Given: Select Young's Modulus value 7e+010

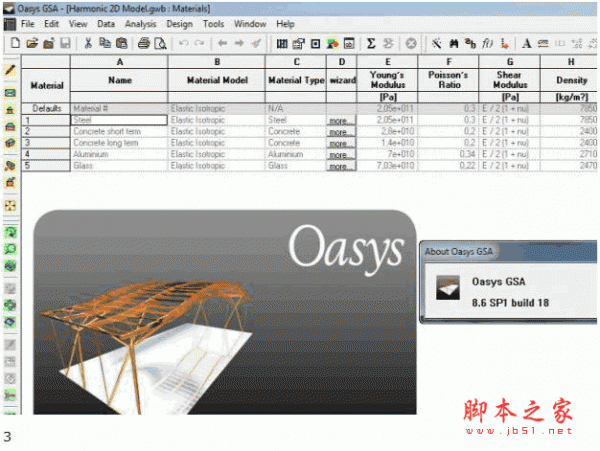Looking at the screenshot, I should pyautogui.click(x=387, y=155).
